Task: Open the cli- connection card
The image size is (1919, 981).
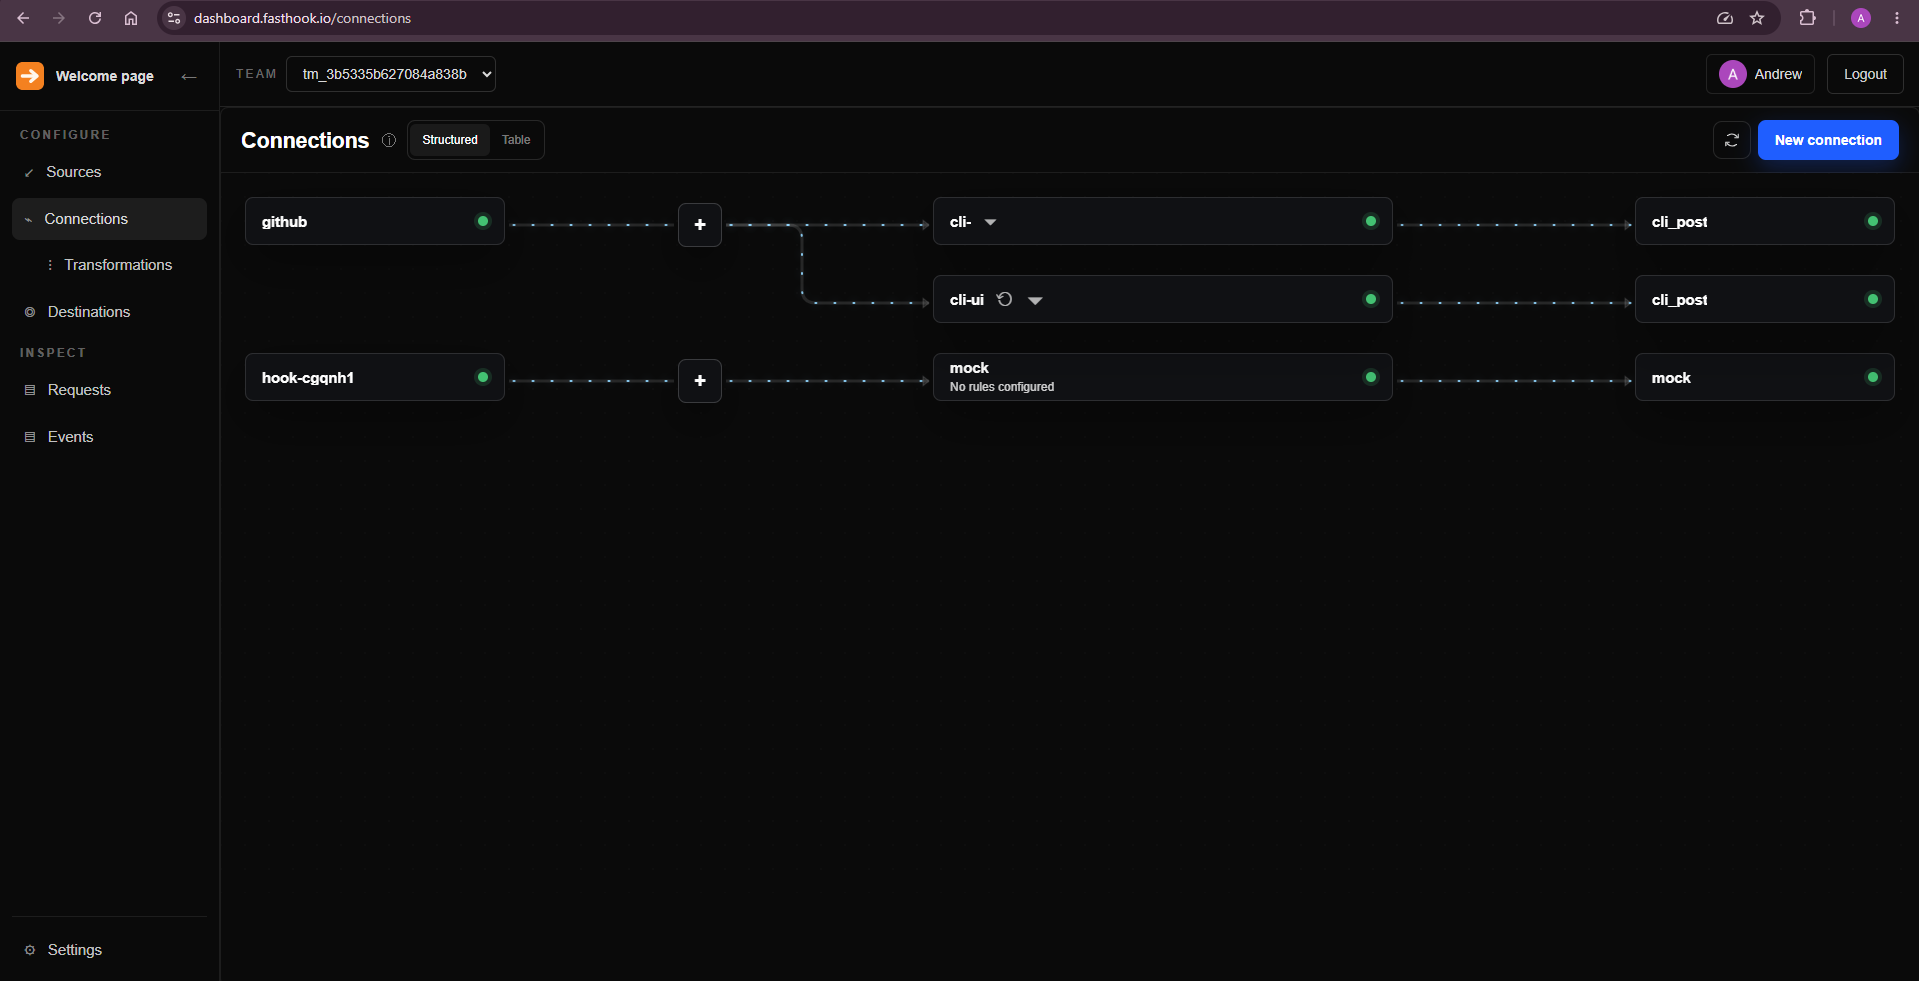Action: pyautogui.click(x=1162, y=221)
